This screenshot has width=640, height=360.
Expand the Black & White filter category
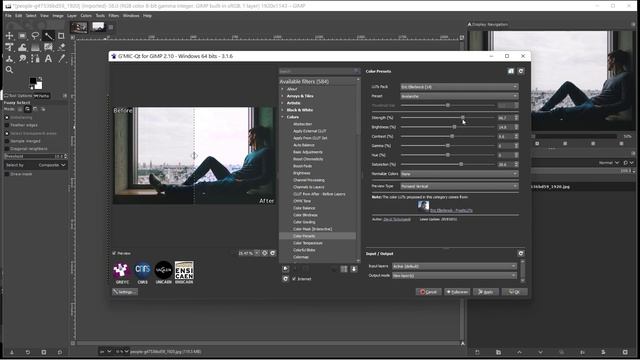(282, 110)
